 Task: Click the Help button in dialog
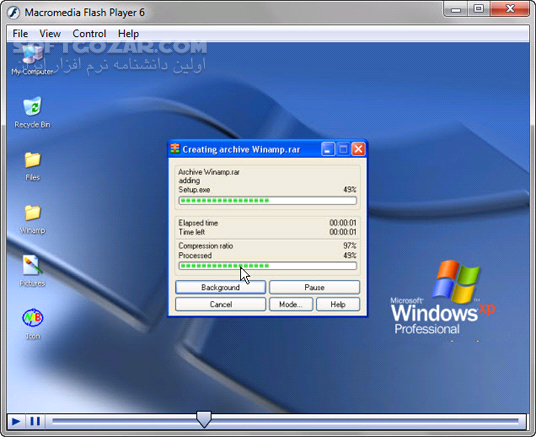338,304
